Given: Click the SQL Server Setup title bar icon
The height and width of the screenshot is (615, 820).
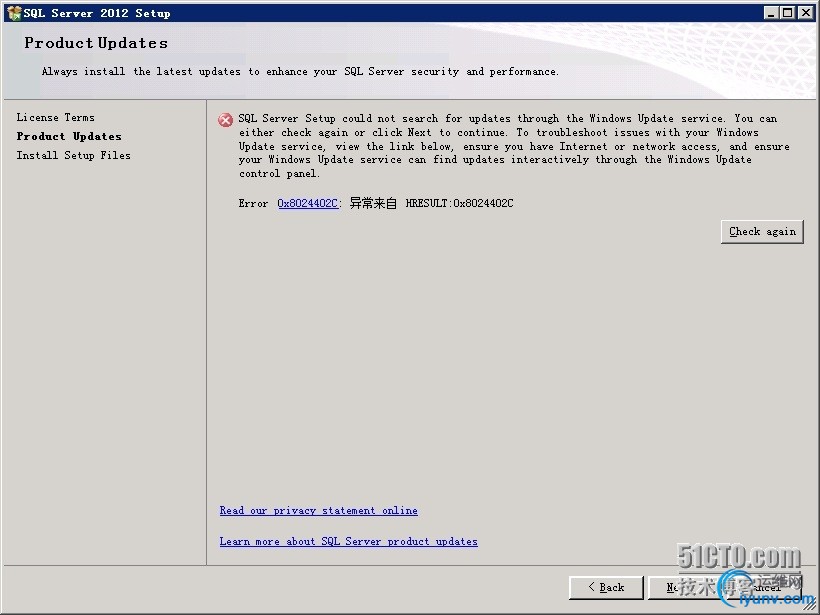Looking at the screenshot, I should (x=14, y=13).
